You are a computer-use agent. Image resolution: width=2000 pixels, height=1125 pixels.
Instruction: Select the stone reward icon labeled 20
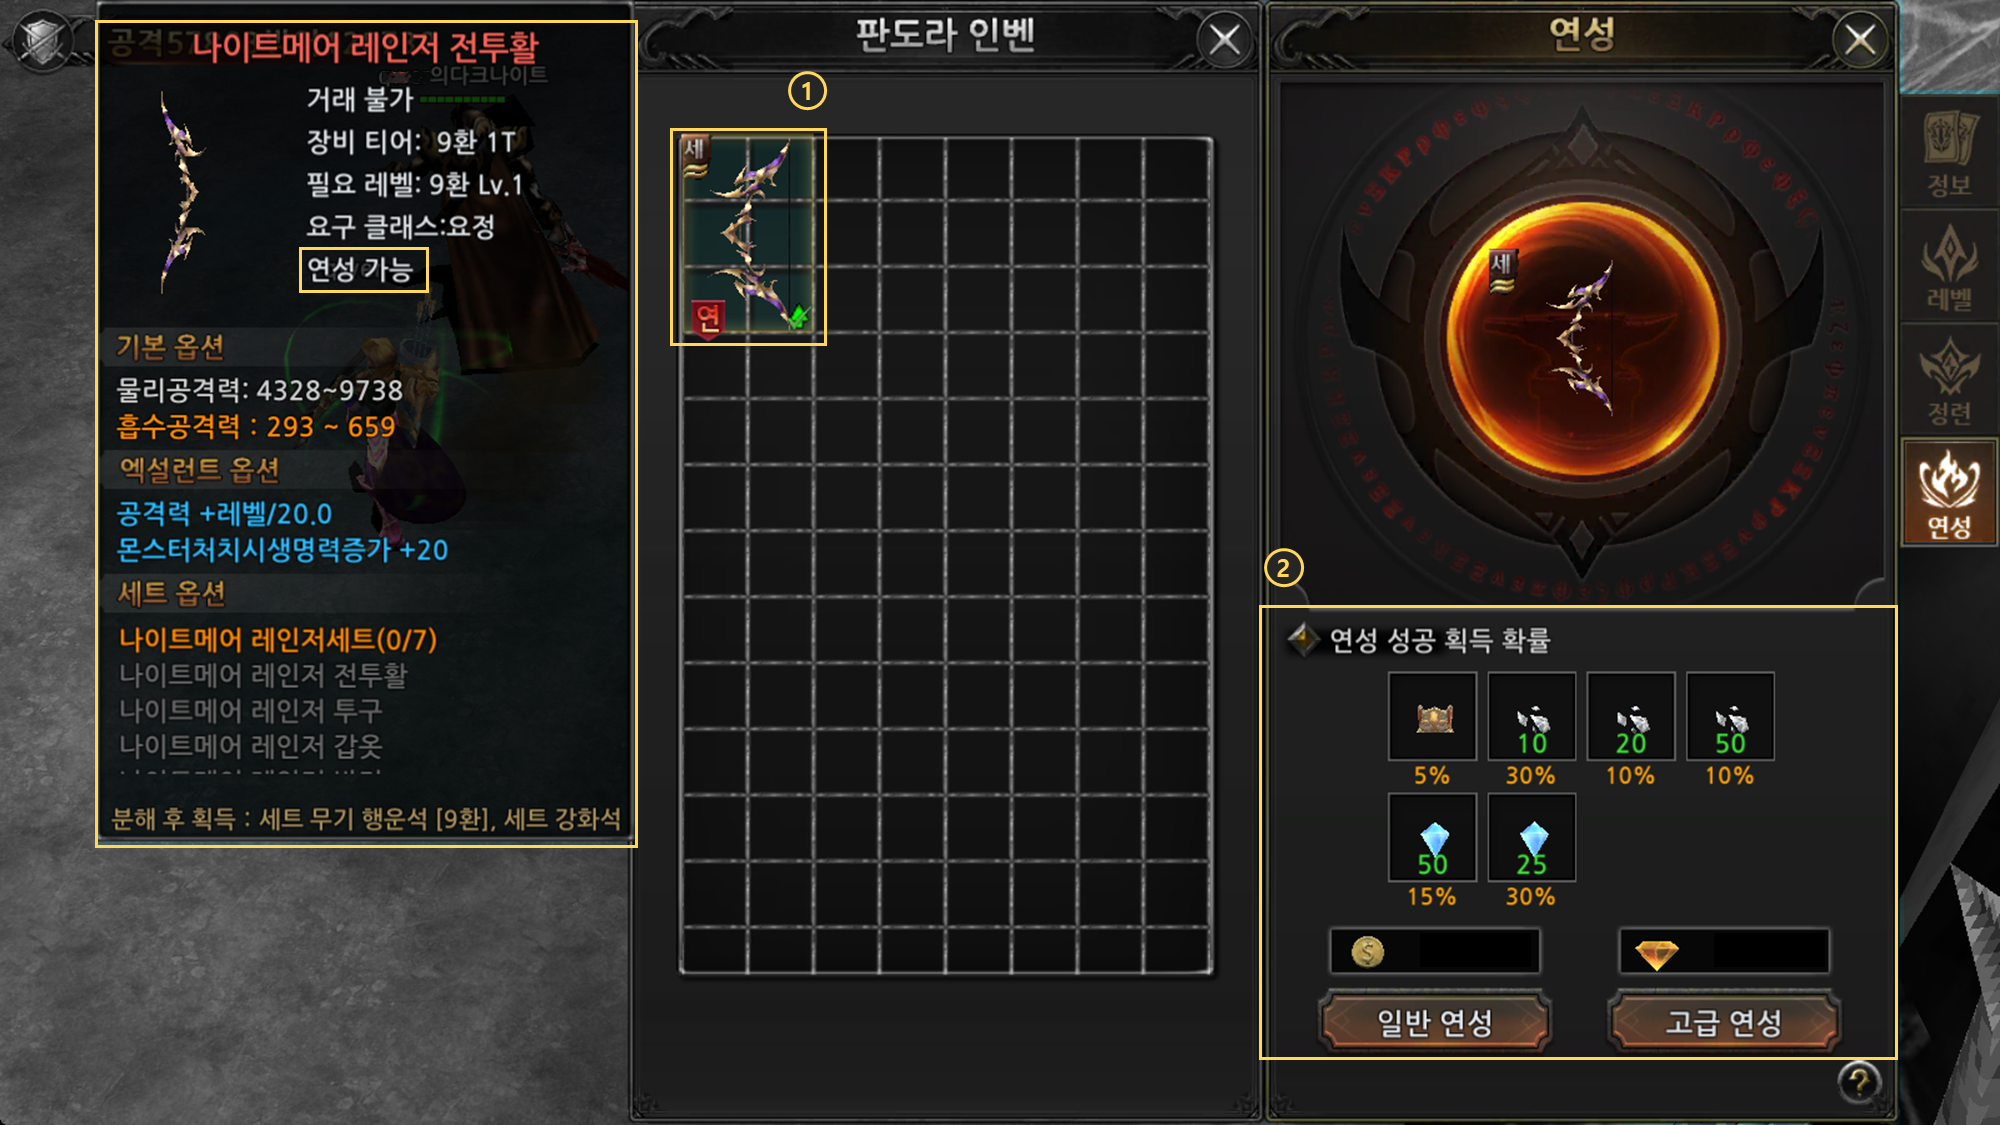coord(1630,716)
